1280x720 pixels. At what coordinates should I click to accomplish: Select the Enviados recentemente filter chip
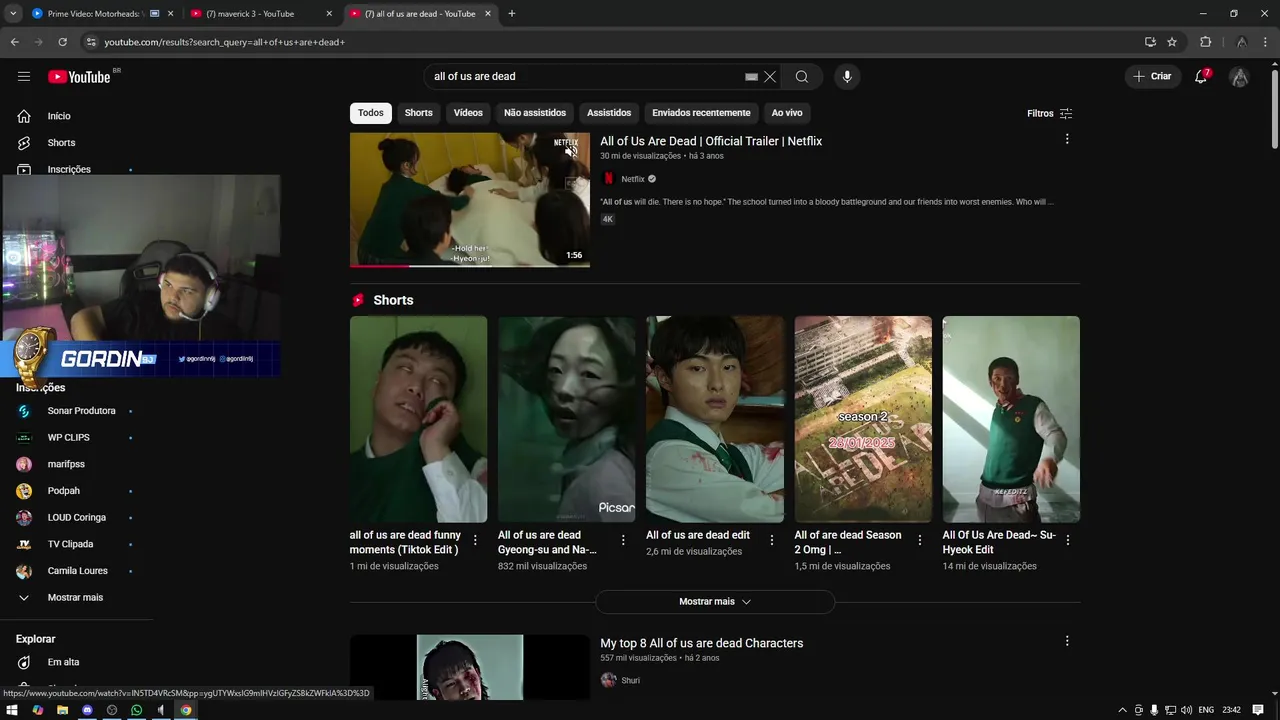pos(701,113)
